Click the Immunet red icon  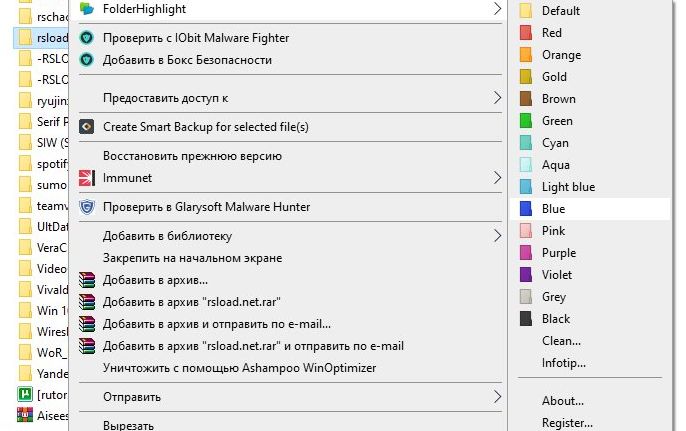87,178
